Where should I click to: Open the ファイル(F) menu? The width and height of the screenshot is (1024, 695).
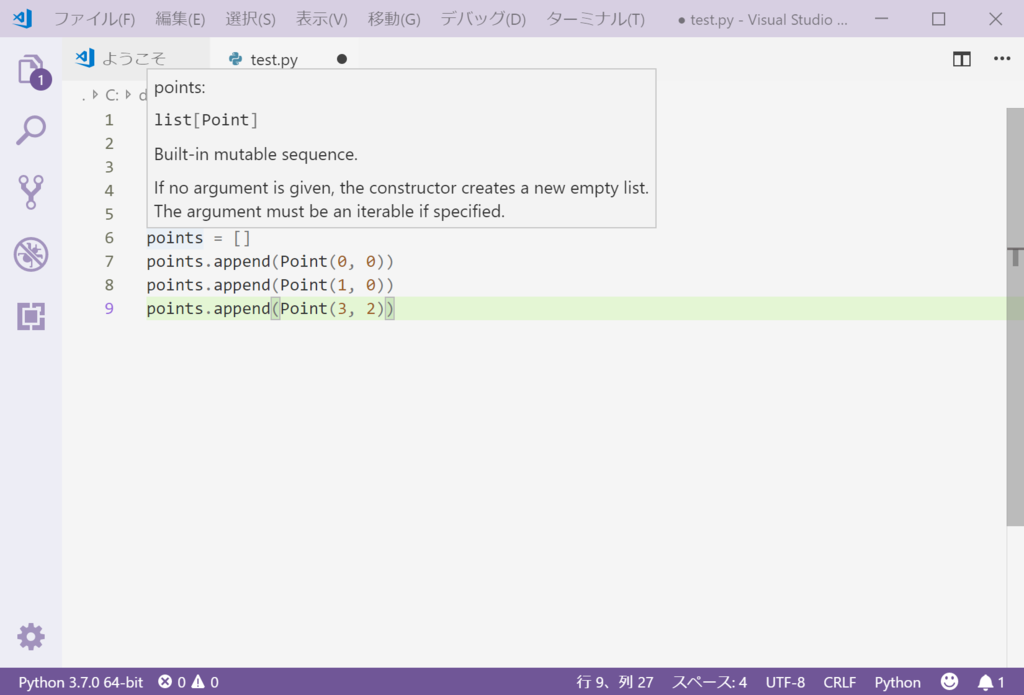pyautogui.click(x=94, y=19)
